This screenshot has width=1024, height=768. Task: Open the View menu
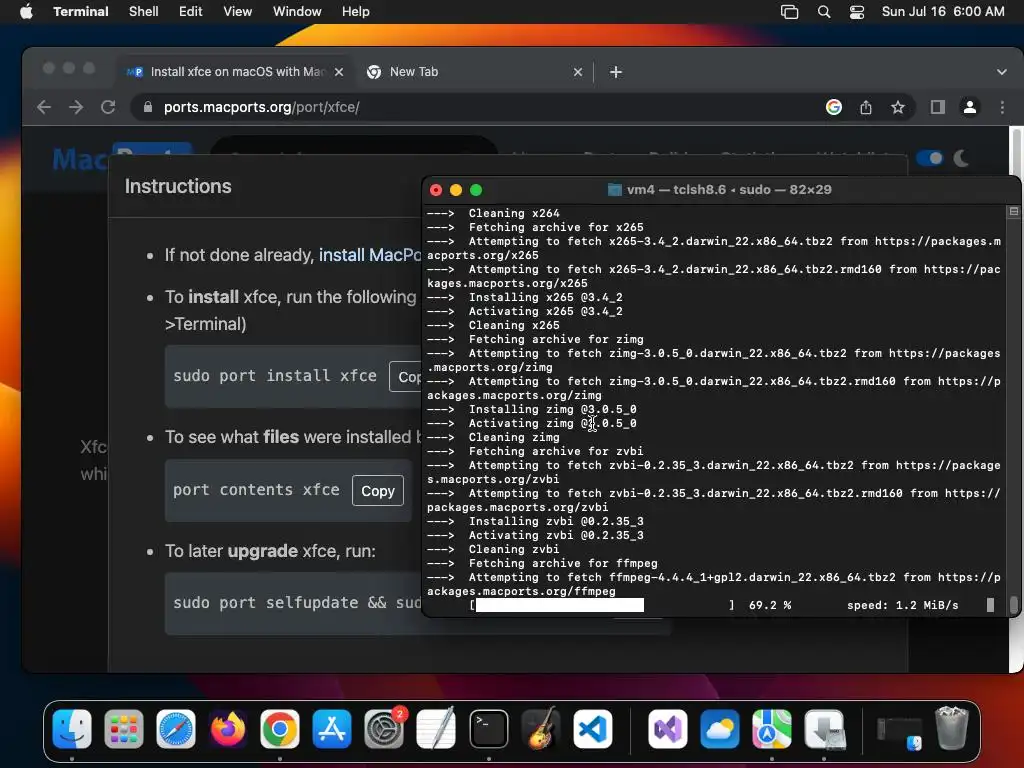tap(238, 12)
